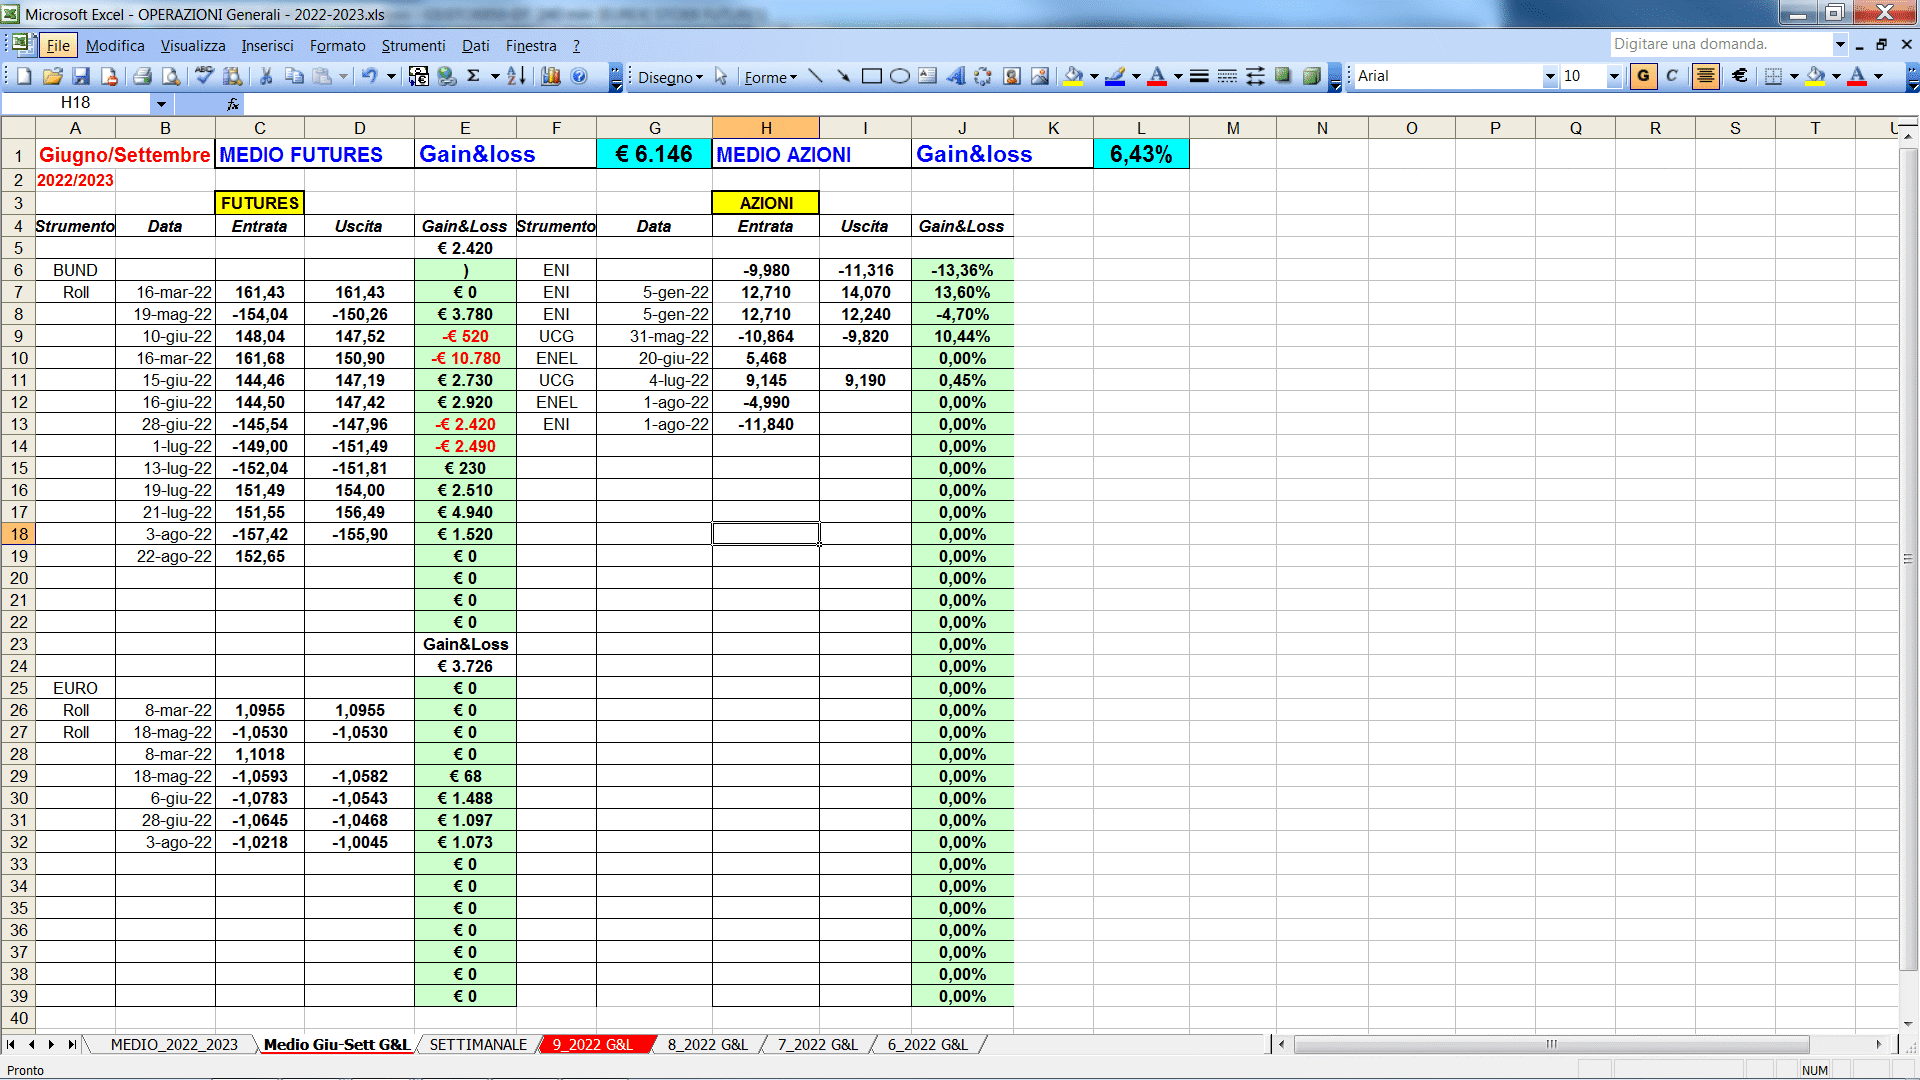1920x1080 pixels.
Task: Expand the help question box dropdown arrow
Action: pos(1839,44)
